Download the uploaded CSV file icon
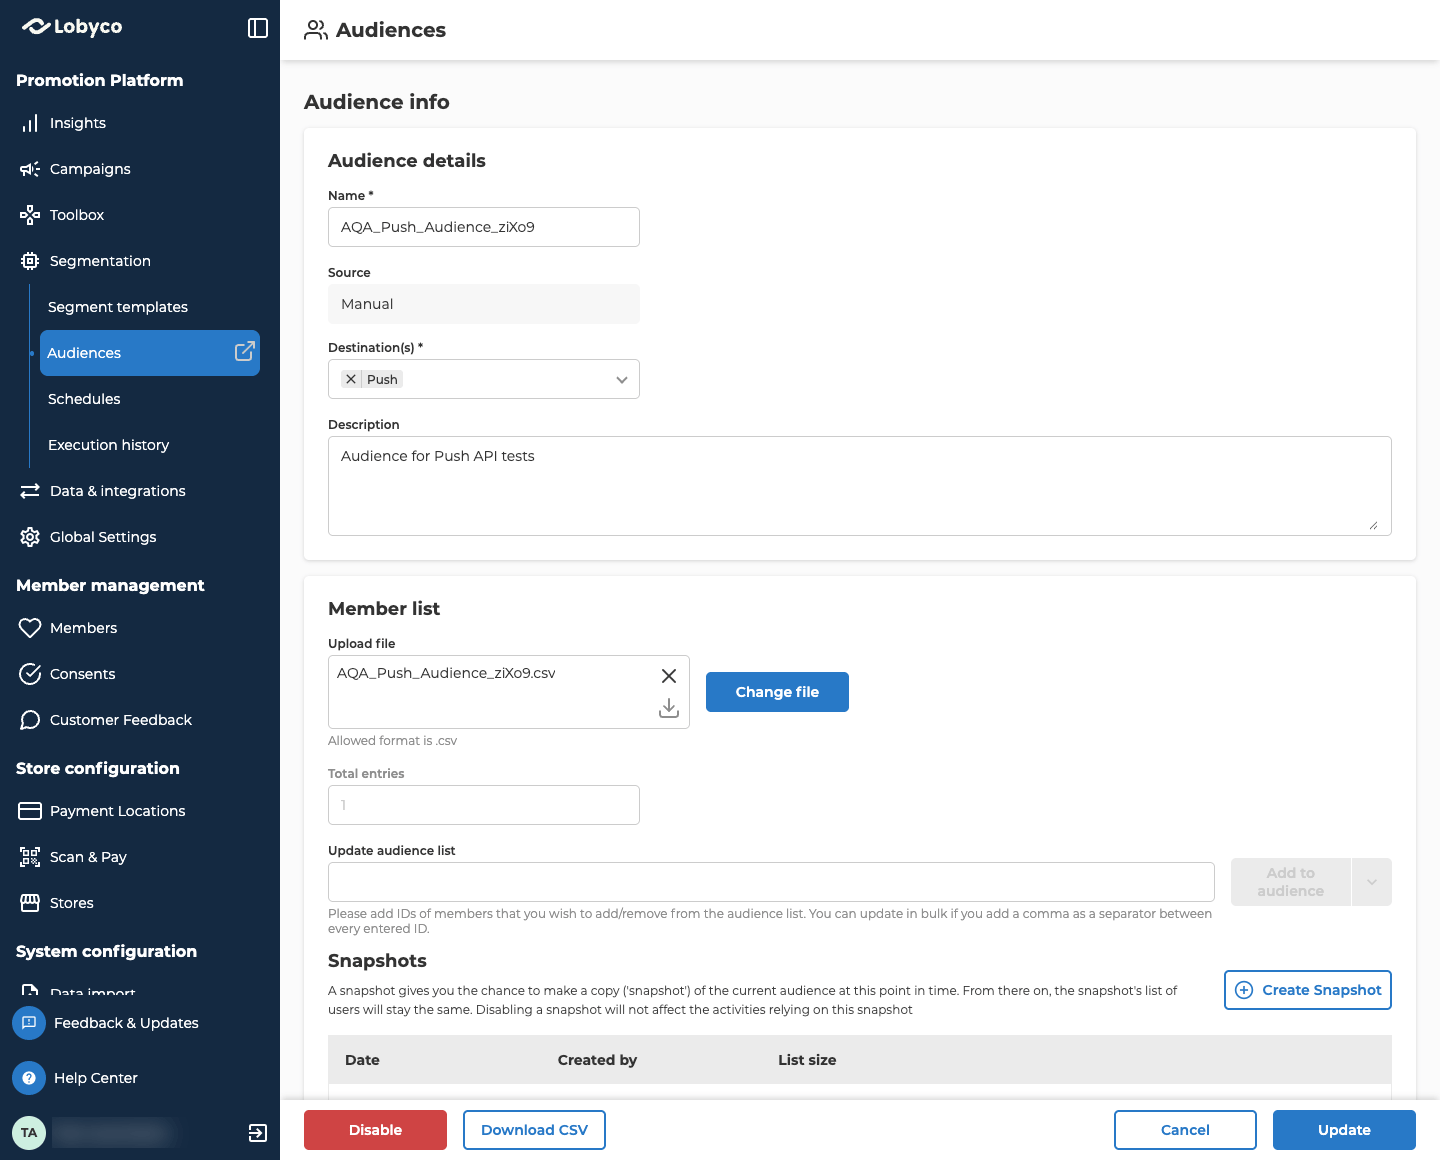Image resolution: width=1440 pixels, height=1160 pixels. pyautogui.click(x=669, y=708)
